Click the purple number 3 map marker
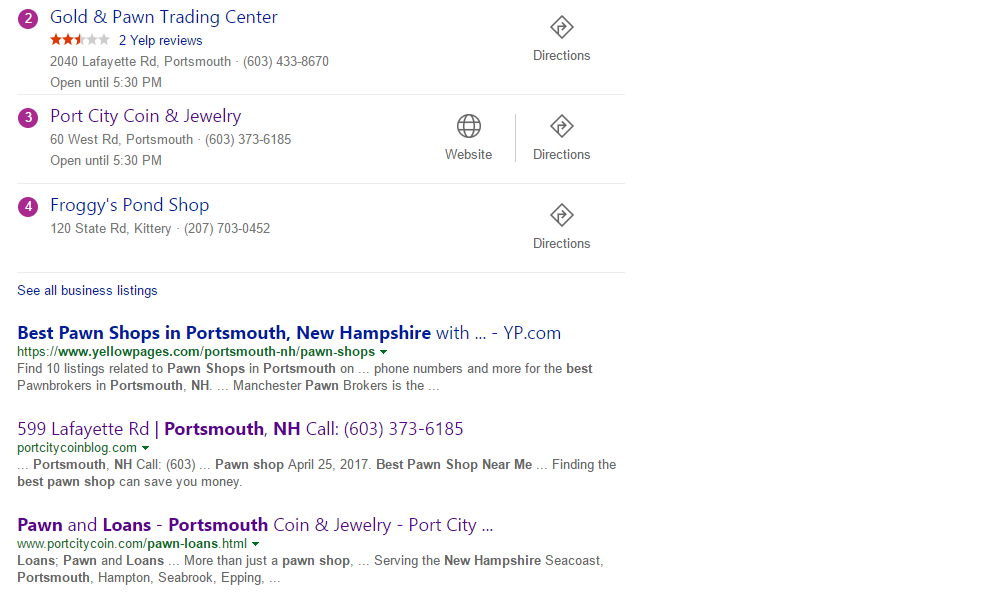 28,117
